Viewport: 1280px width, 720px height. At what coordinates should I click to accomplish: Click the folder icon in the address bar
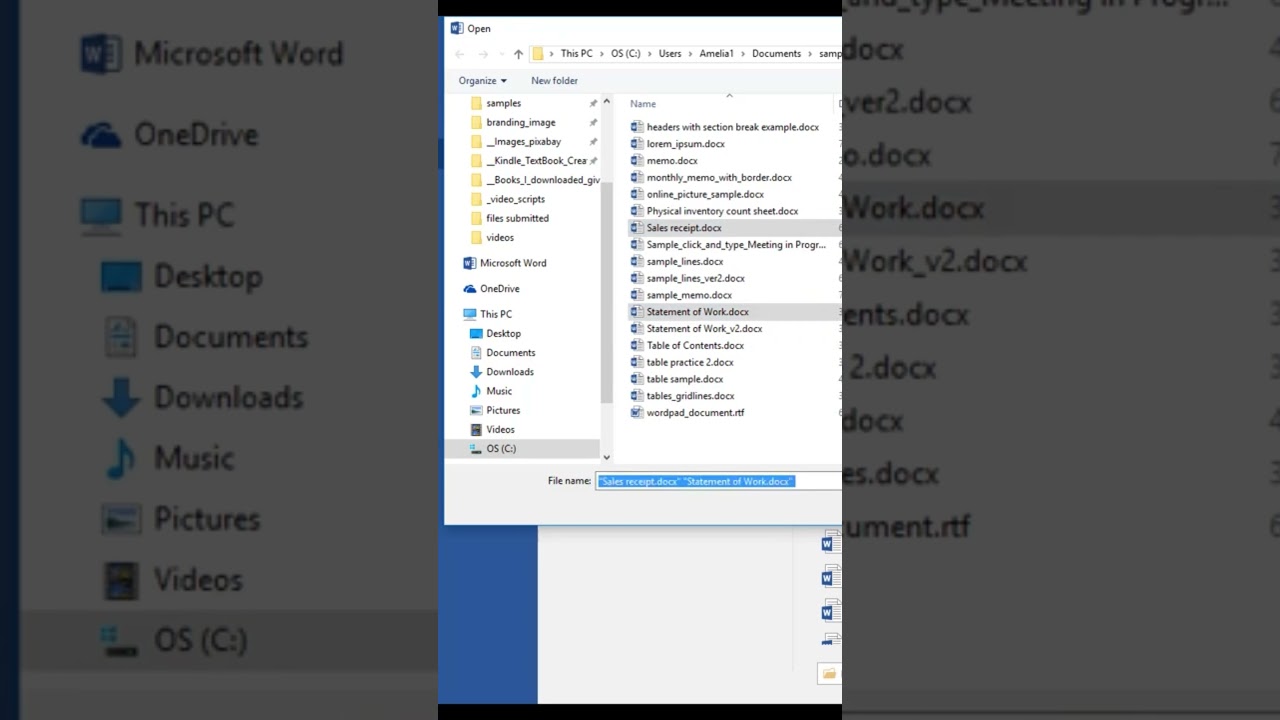(x=538, y=54)
